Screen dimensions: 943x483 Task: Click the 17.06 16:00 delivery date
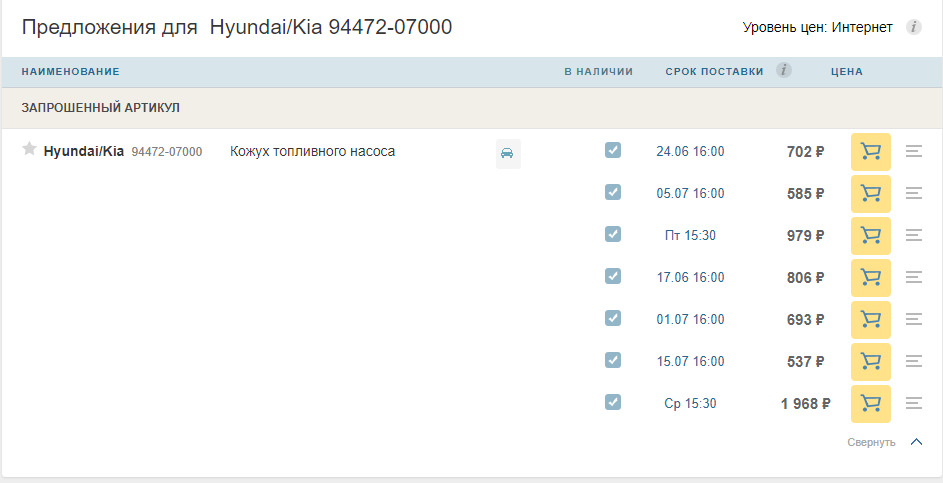690,278
